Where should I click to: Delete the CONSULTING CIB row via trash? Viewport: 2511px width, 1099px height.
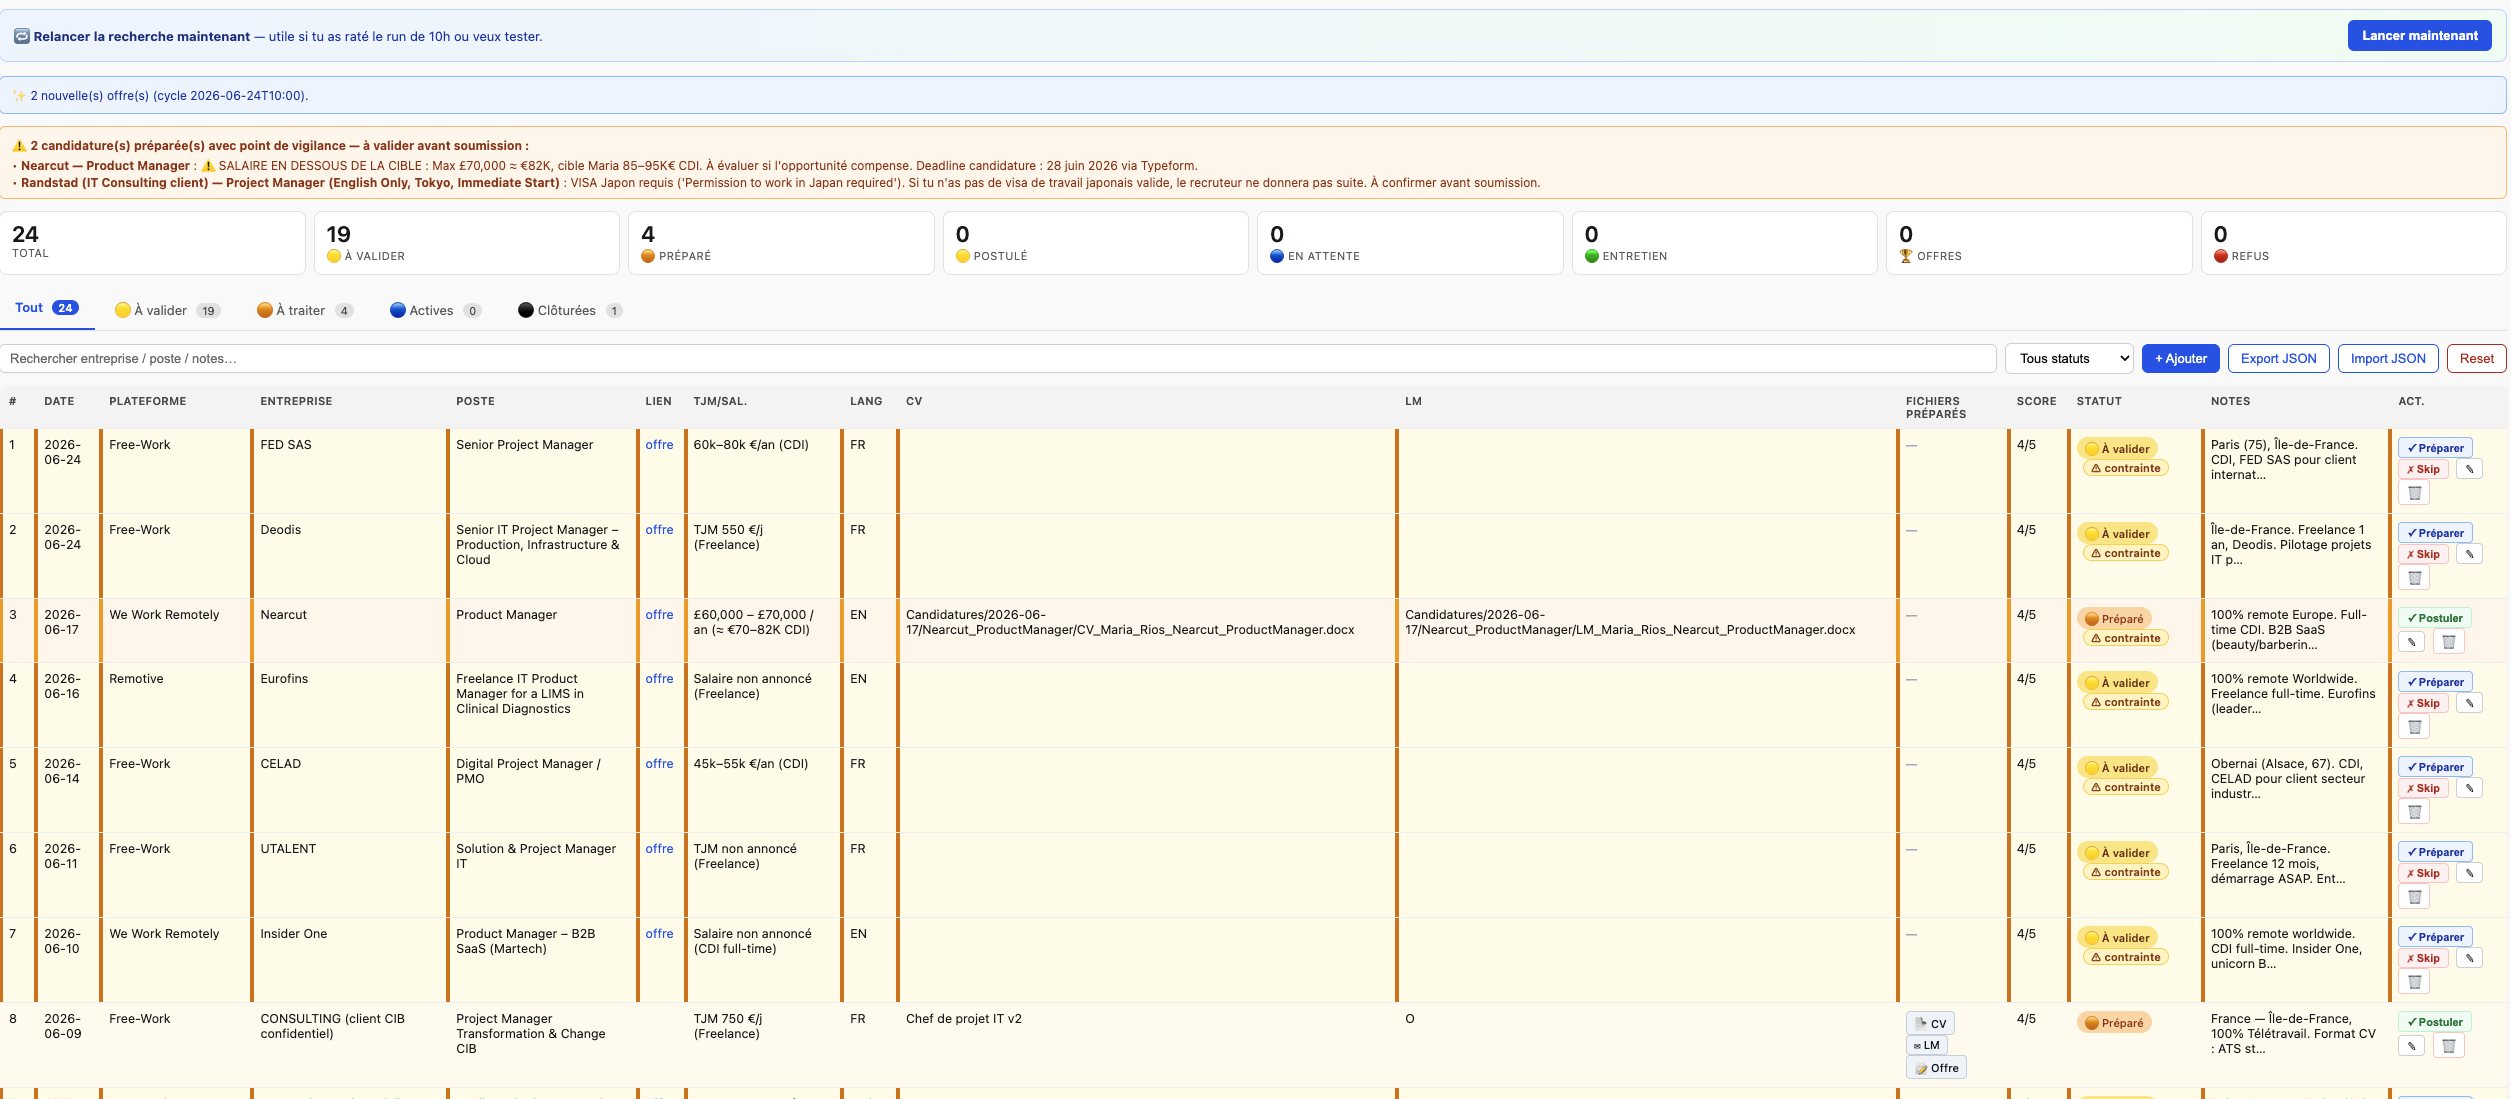pos(2448,1046)
